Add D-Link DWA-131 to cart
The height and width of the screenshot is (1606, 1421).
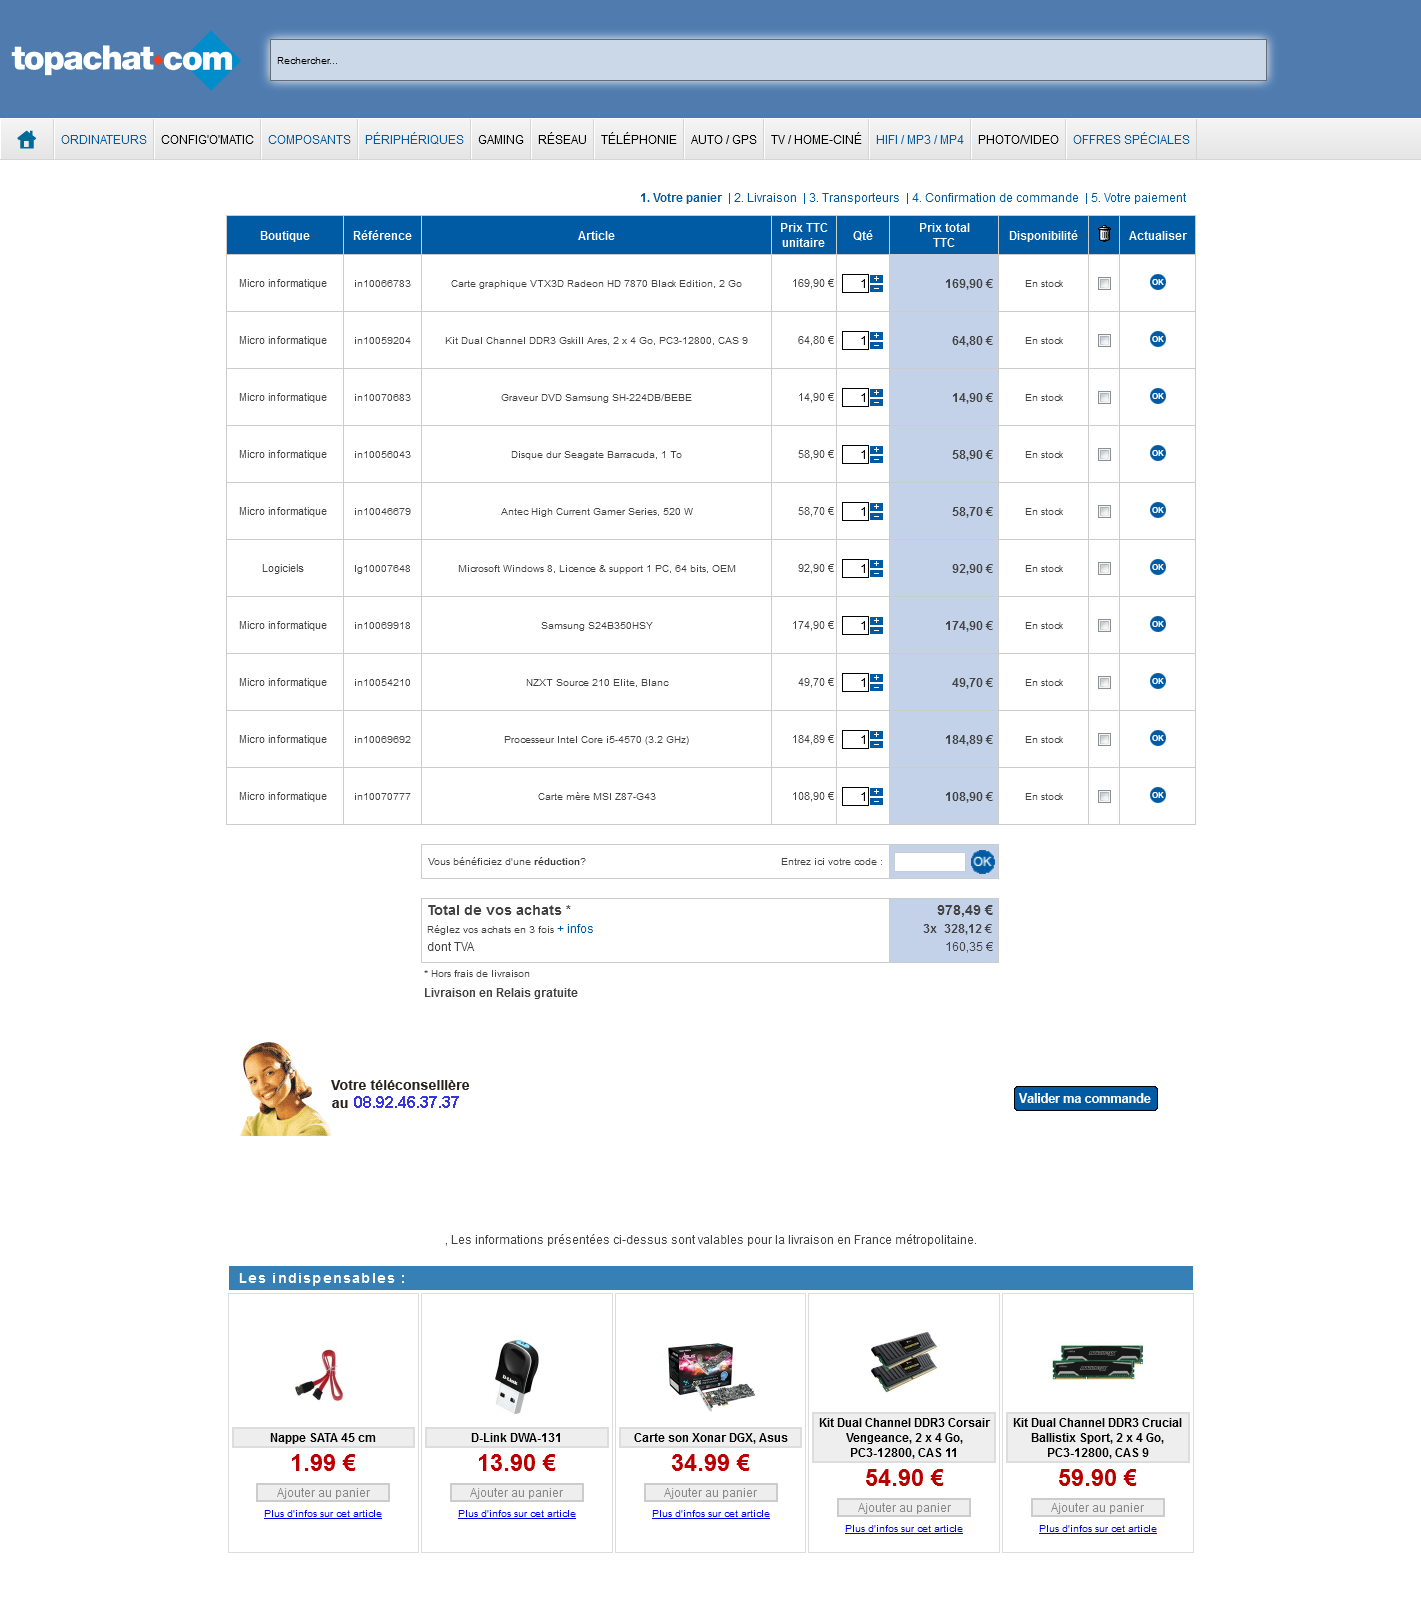(x=516, y=1493)
